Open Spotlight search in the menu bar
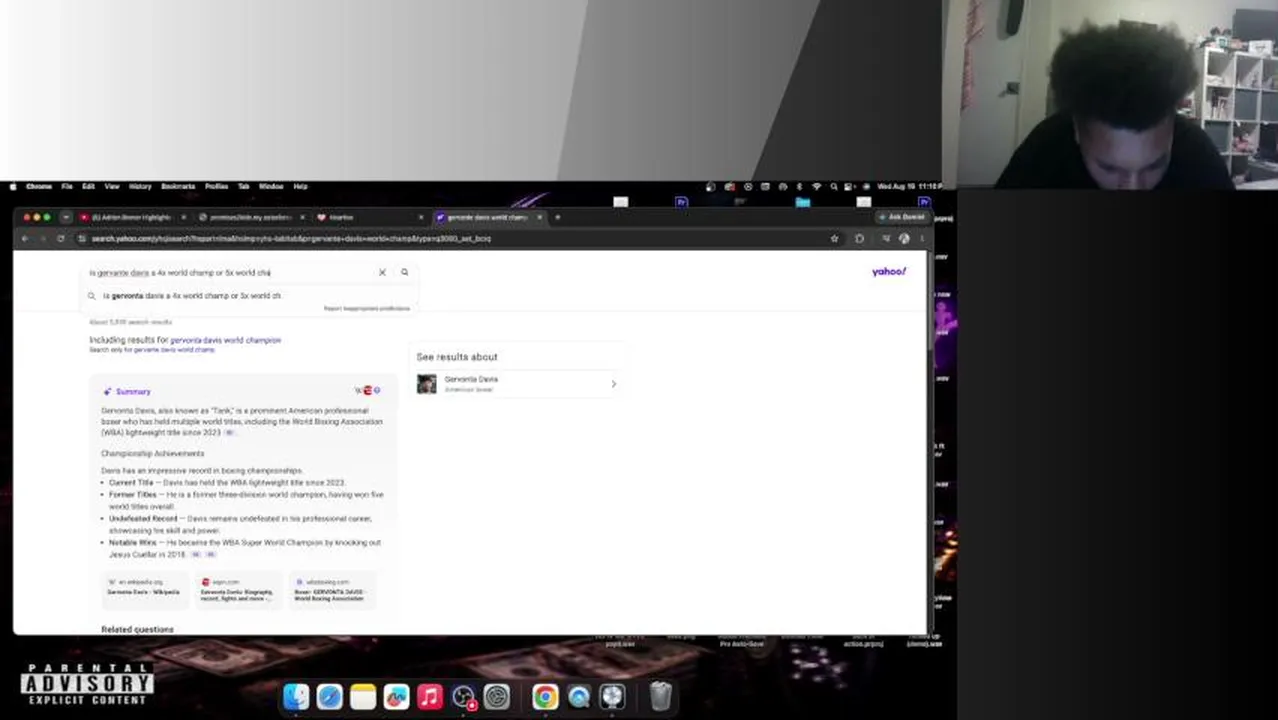The width and height of the screenshot is (1278, 720). click(834, 186)
